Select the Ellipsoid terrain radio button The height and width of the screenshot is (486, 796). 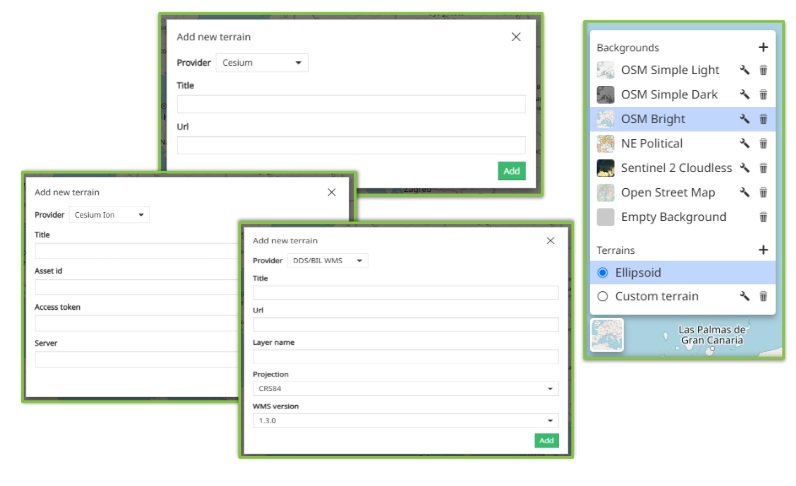(x=603, y=273)
